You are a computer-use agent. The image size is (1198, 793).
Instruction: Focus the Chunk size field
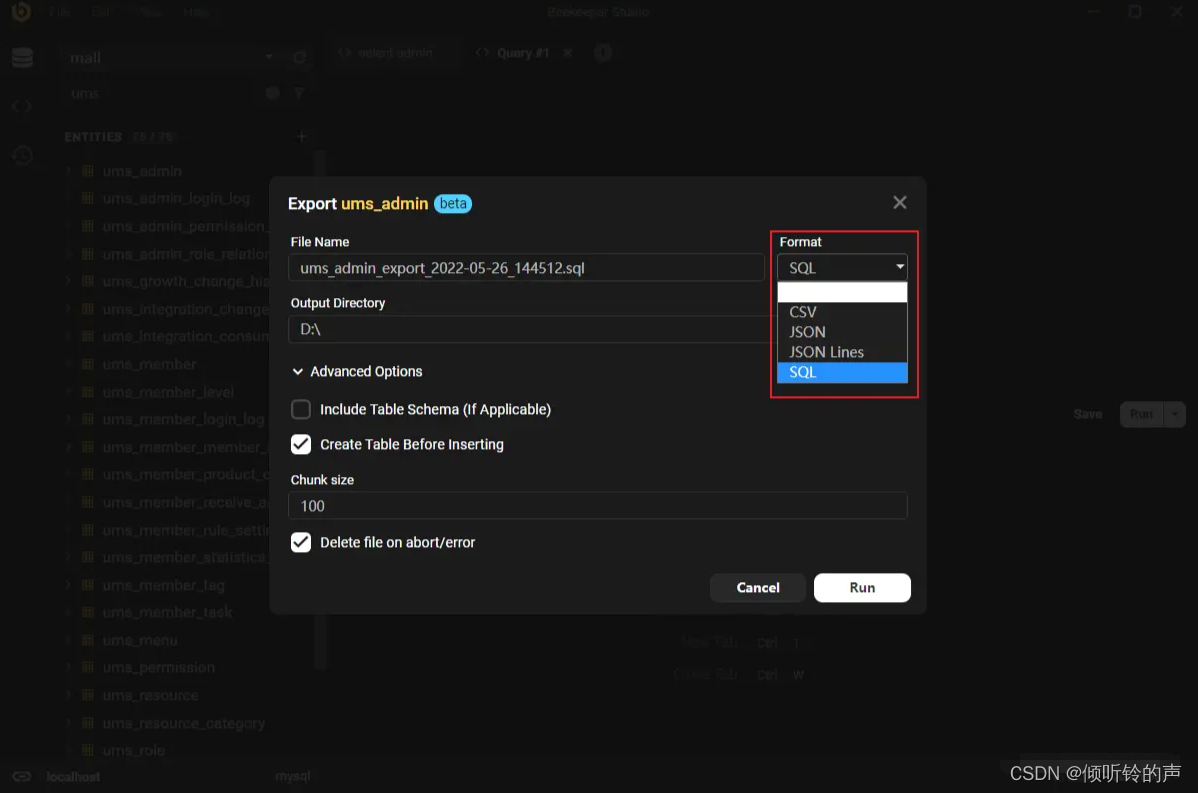(x=598, y=506)
